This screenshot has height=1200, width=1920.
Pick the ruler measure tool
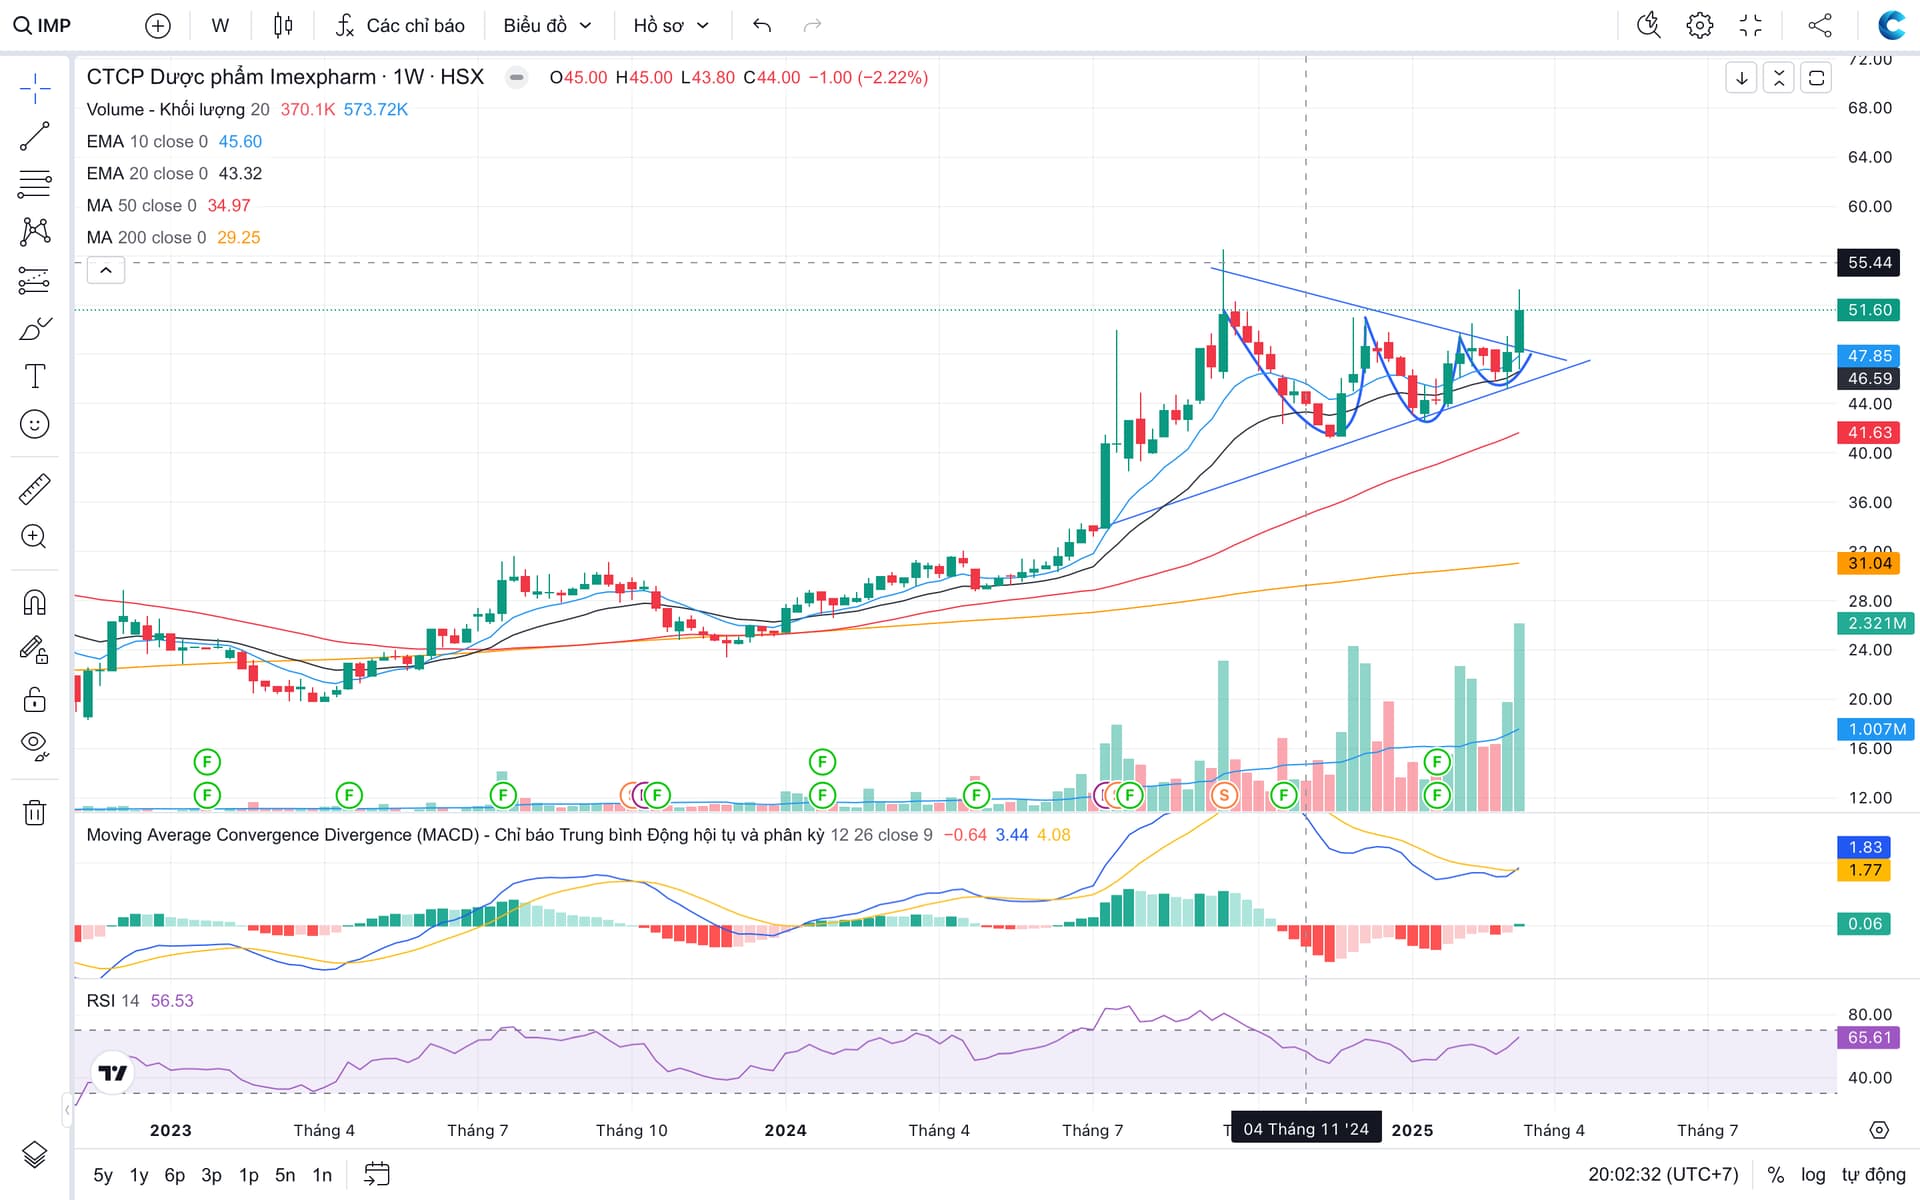35,489
